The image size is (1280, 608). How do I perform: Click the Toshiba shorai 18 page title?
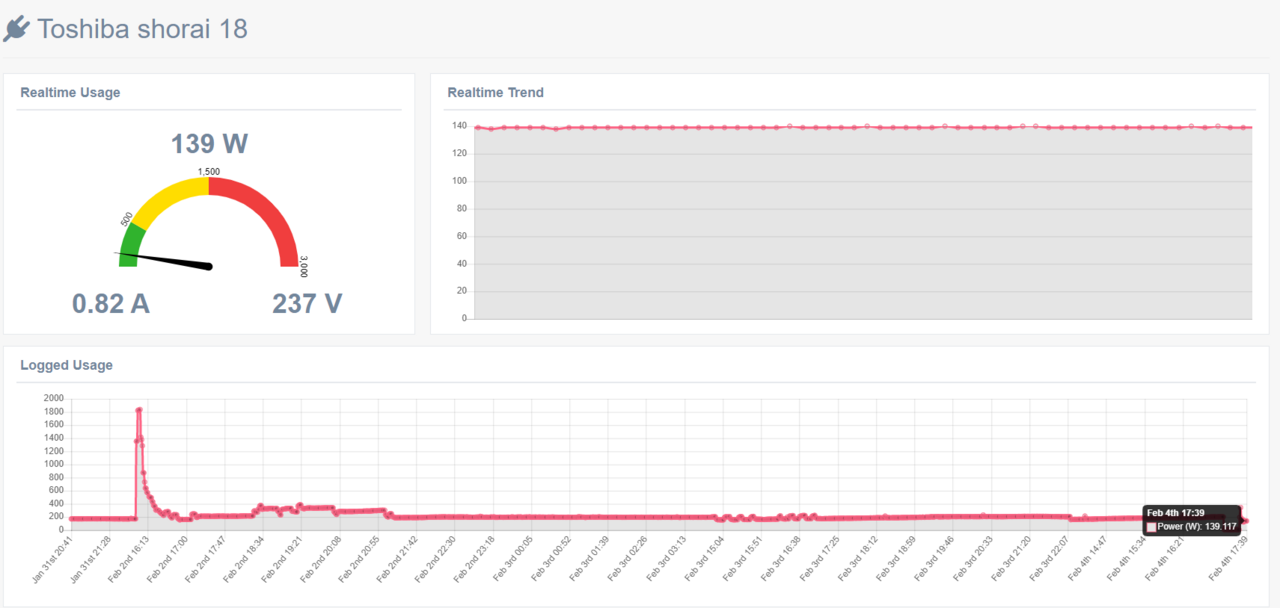tap(142, 29)
